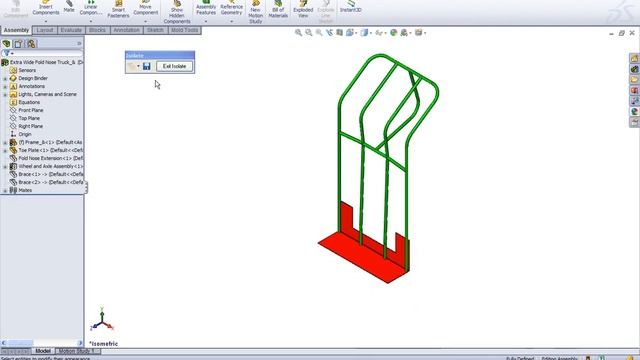Open Assembly Features dropdown arrow

coord(206,21)
